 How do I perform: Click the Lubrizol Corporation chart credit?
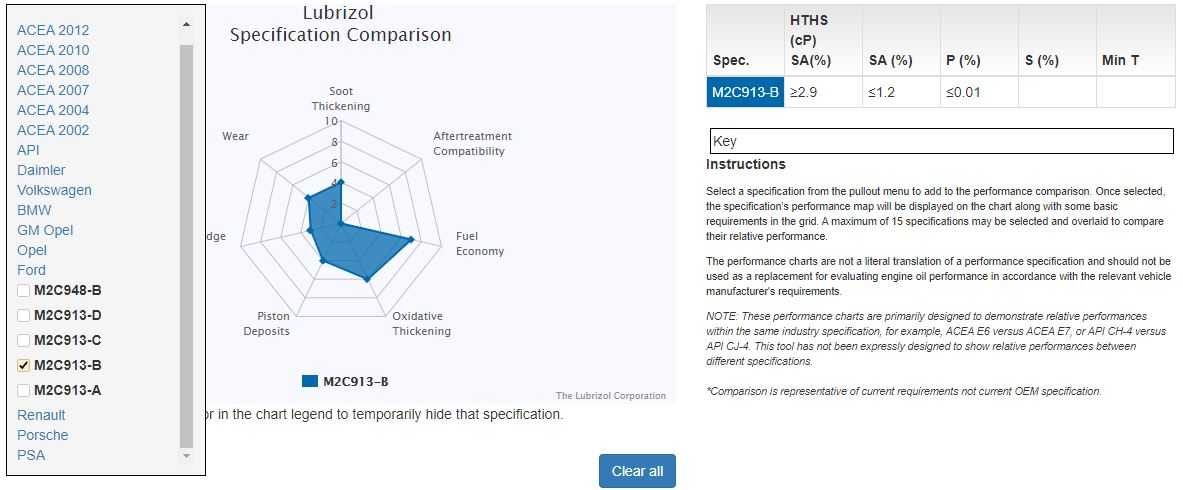coord(610,396)
